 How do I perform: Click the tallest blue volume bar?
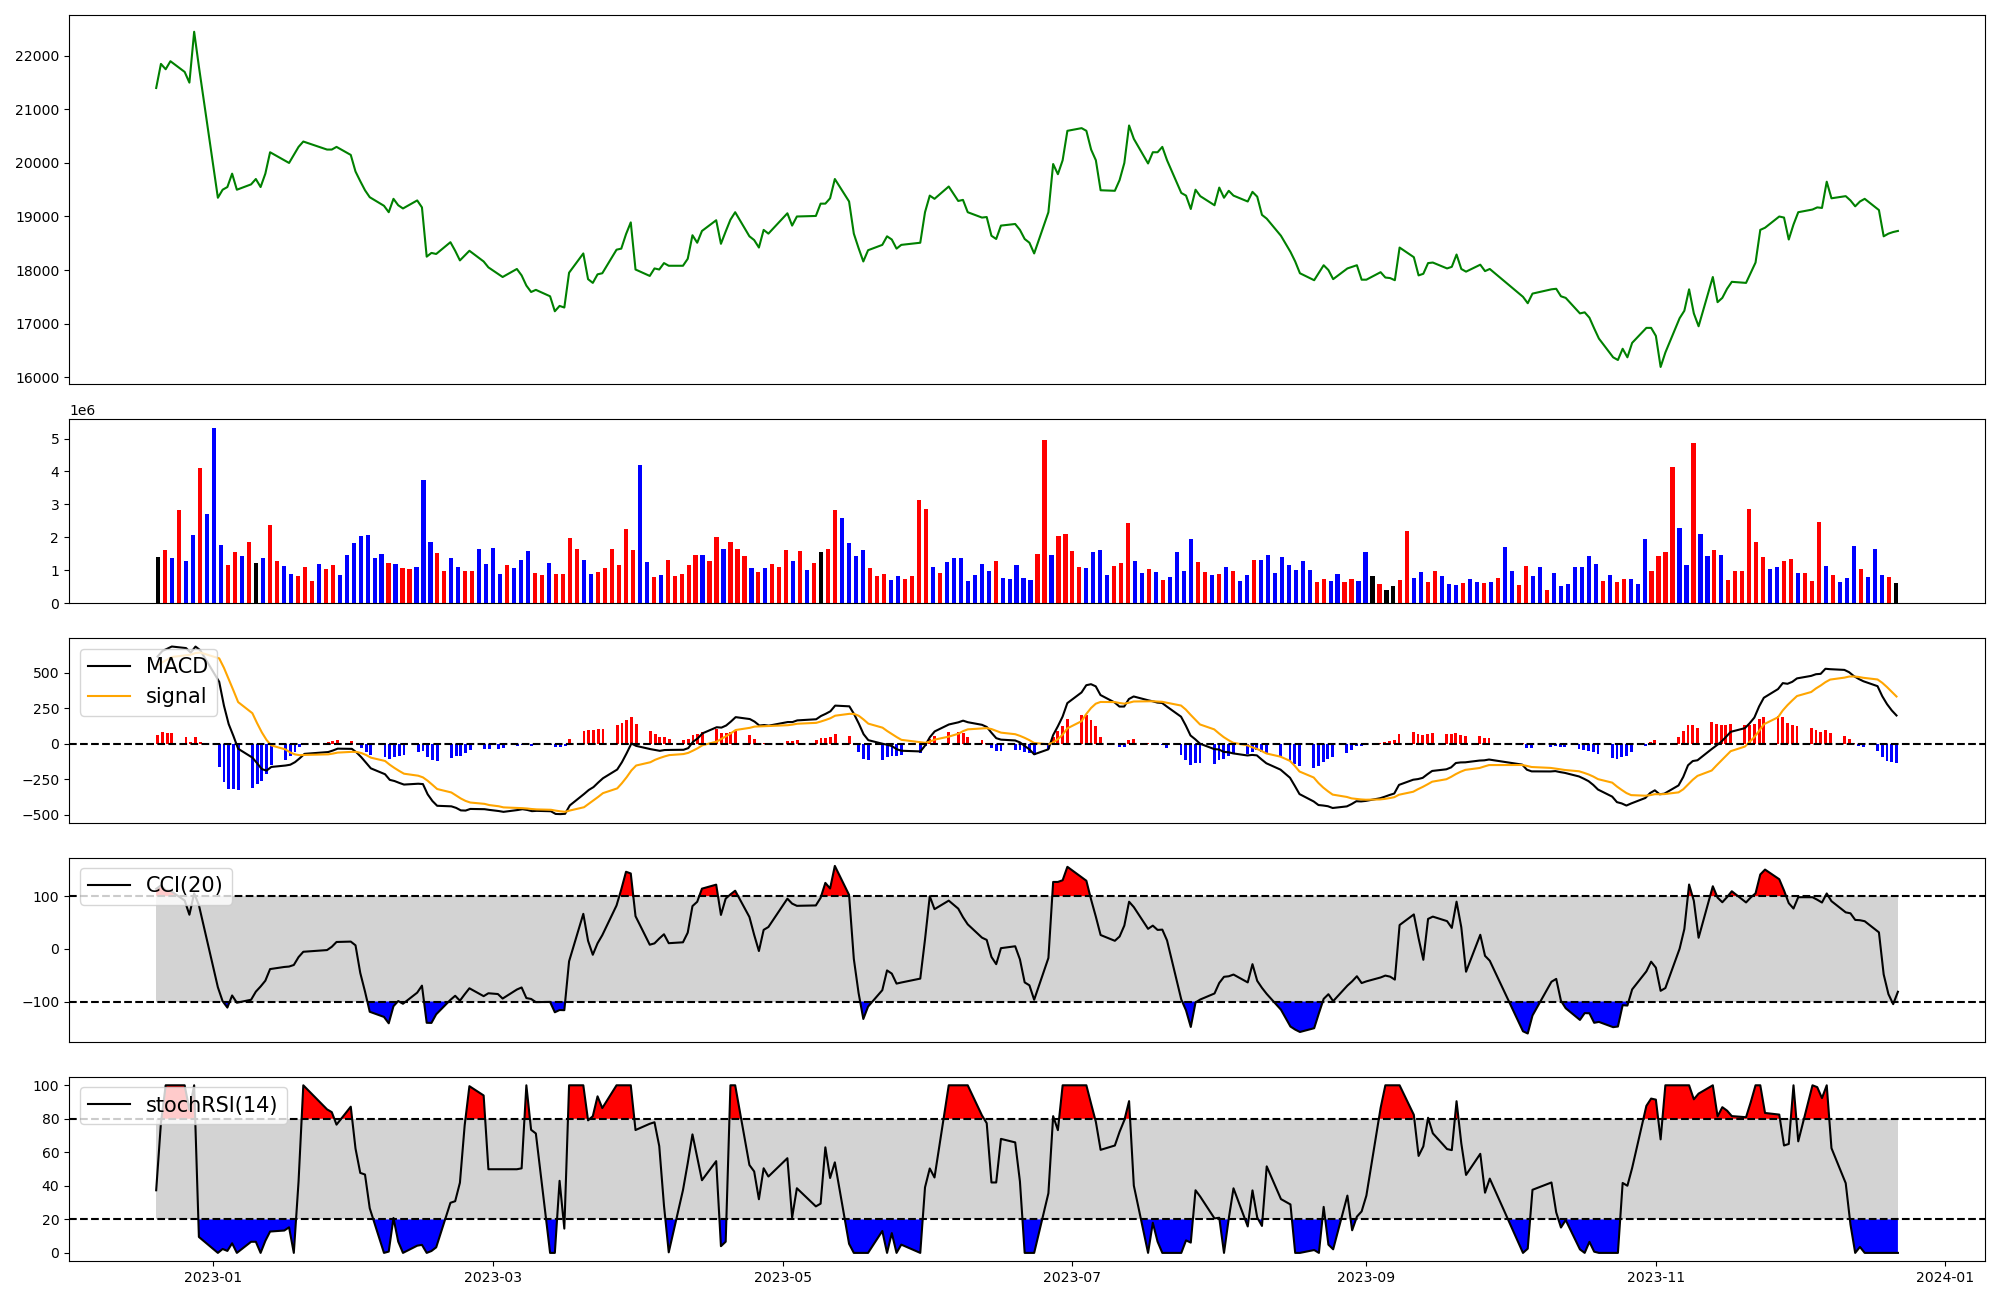pyautogui.click(x=214, y=515)
